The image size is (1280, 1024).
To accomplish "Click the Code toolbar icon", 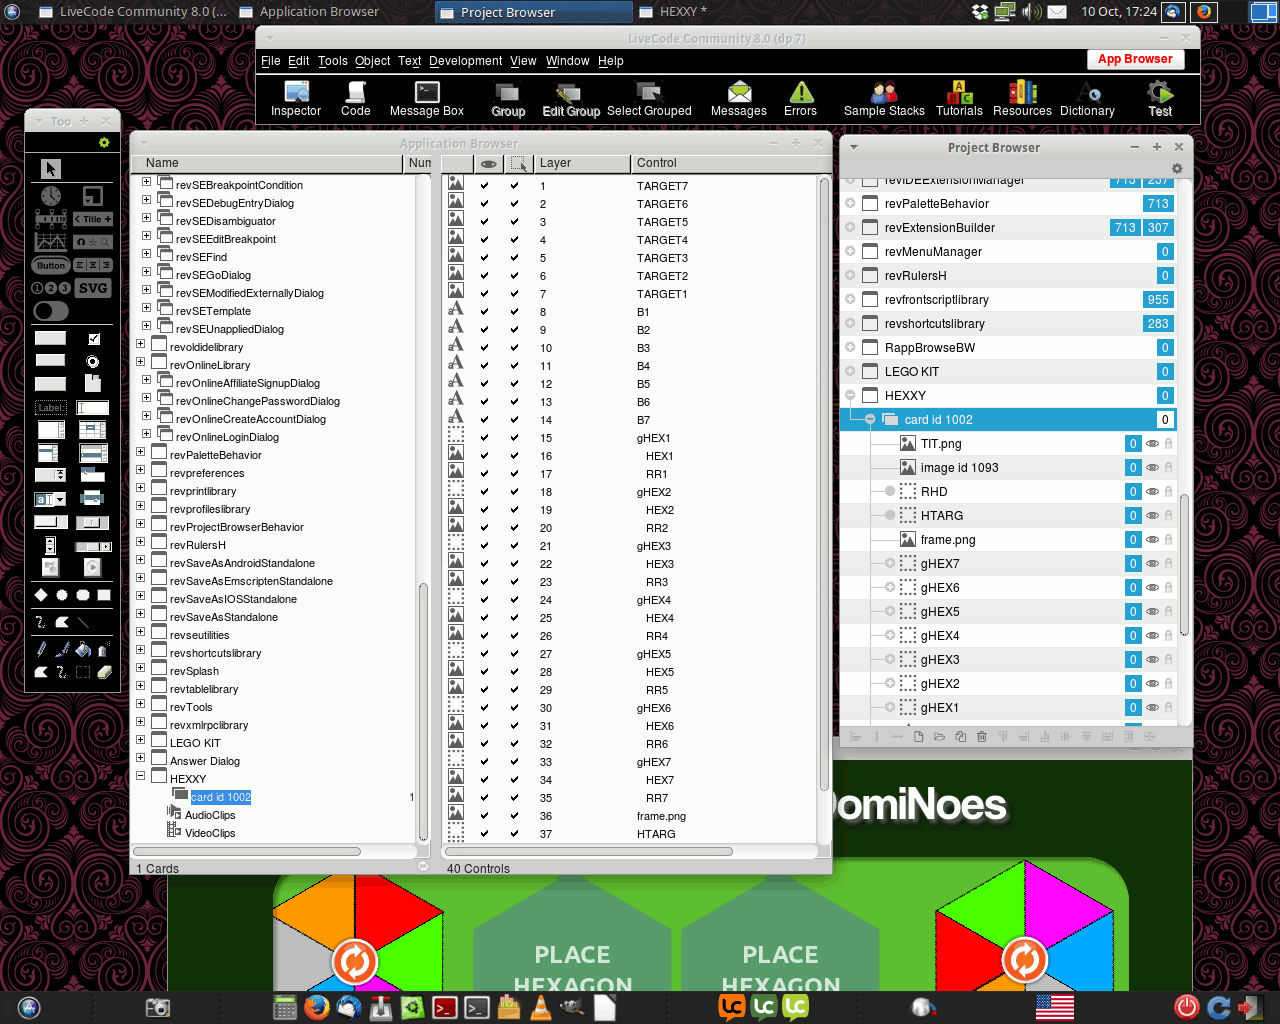I will click(x=355, y=99).
